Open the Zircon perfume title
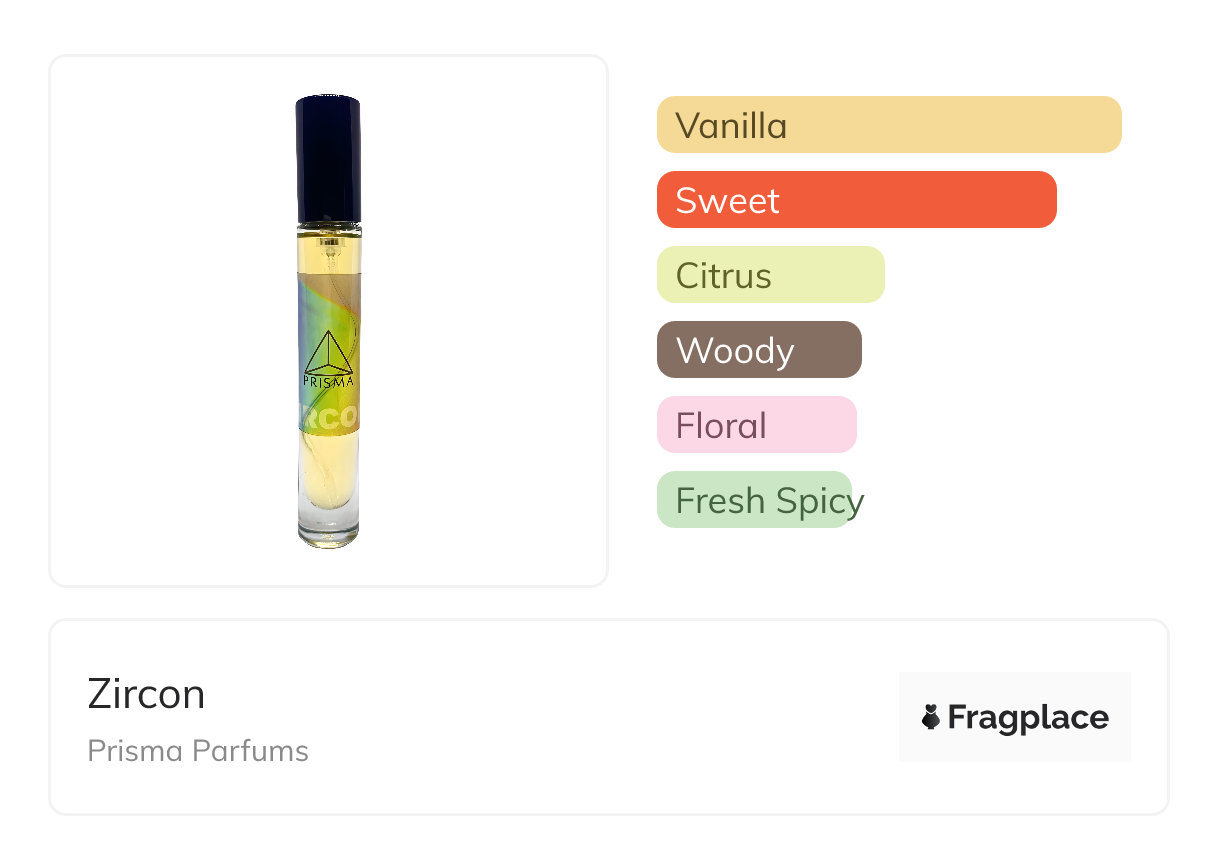This screenshot has height=864, width=1218. 146,694
